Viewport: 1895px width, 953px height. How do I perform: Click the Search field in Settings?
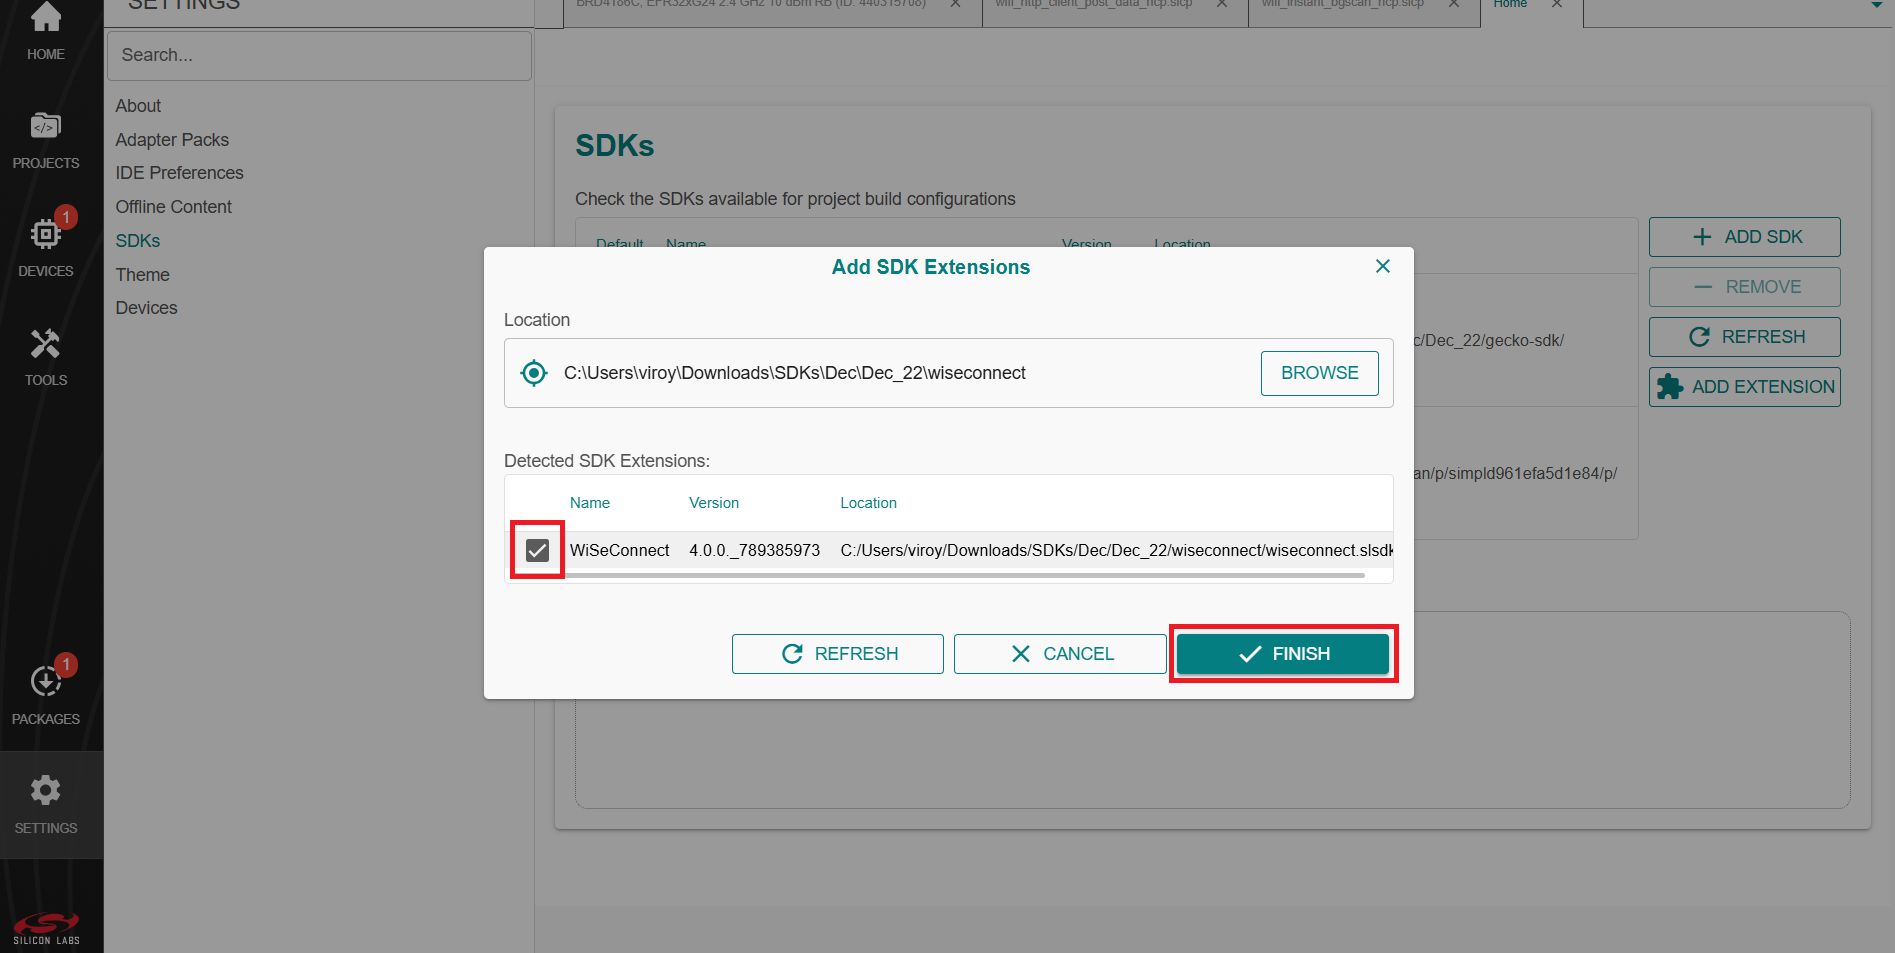point(318,55)
